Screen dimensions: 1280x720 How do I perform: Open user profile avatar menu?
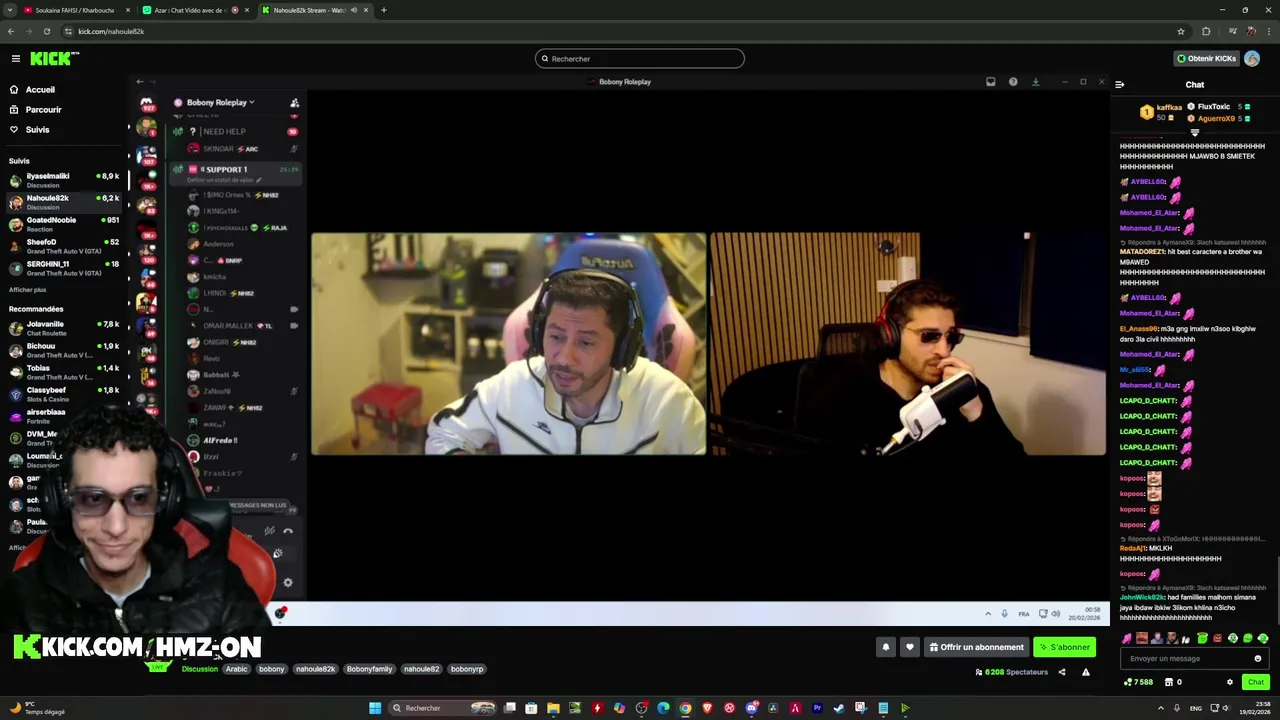pos(1252,59)
